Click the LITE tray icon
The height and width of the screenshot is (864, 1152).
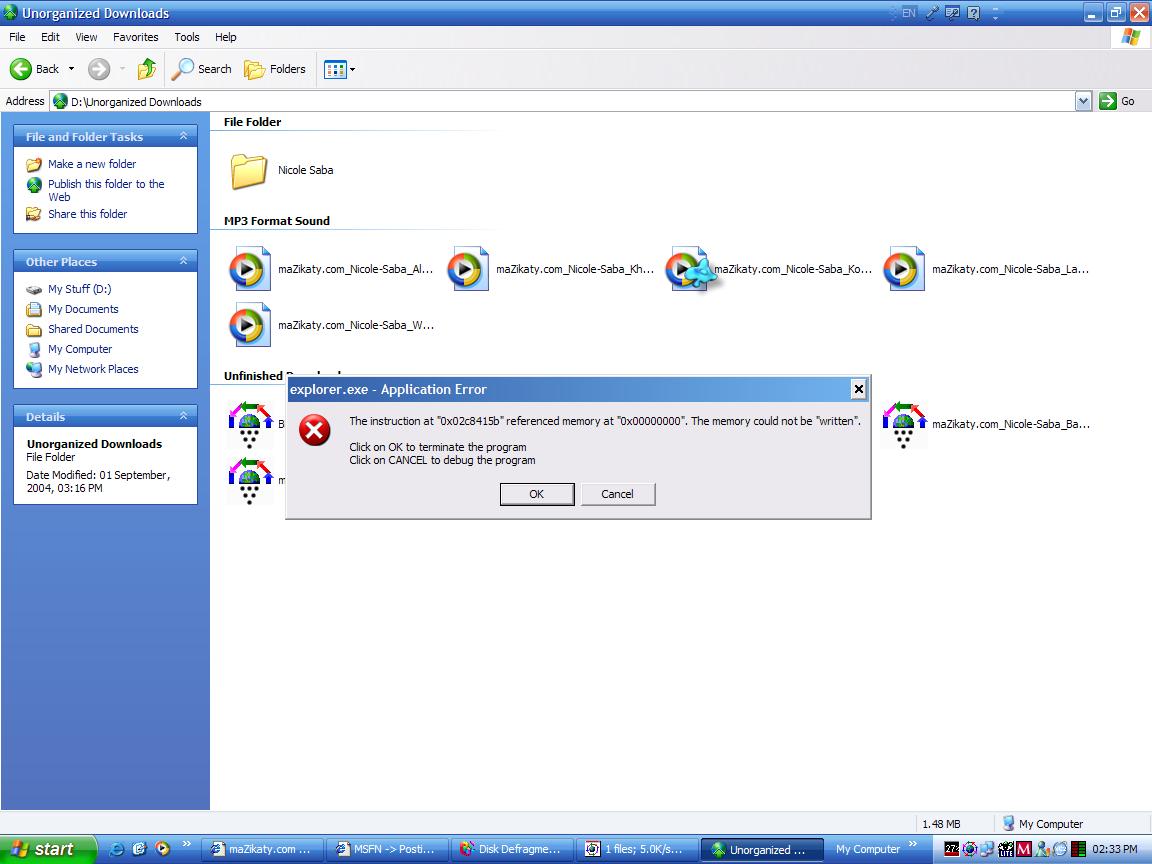[1006, 849]
